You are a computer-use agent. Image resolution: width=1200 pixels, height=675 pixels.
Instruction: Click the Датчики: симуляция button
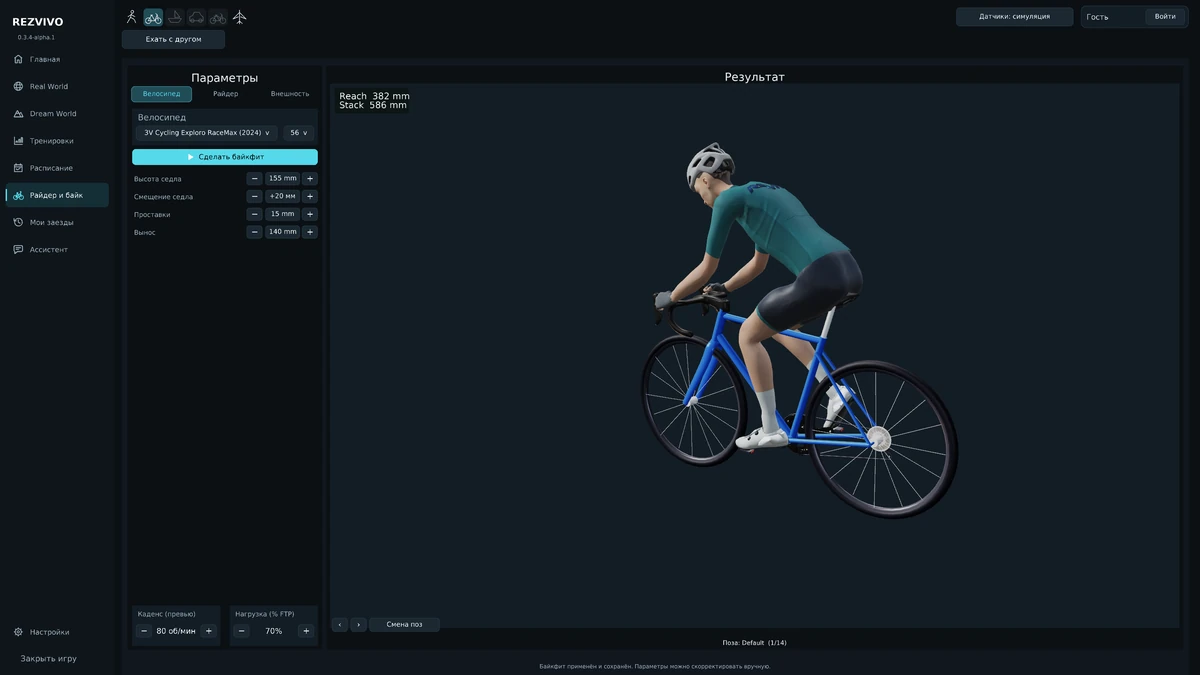tap(1014, 17)
